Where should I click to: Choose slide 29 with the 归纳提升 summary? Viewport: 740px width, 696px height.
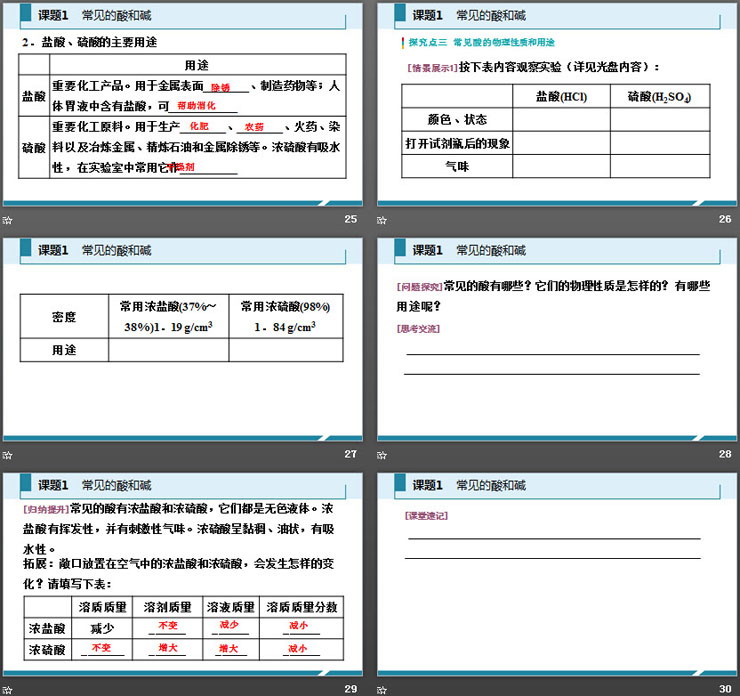(182, 574)
